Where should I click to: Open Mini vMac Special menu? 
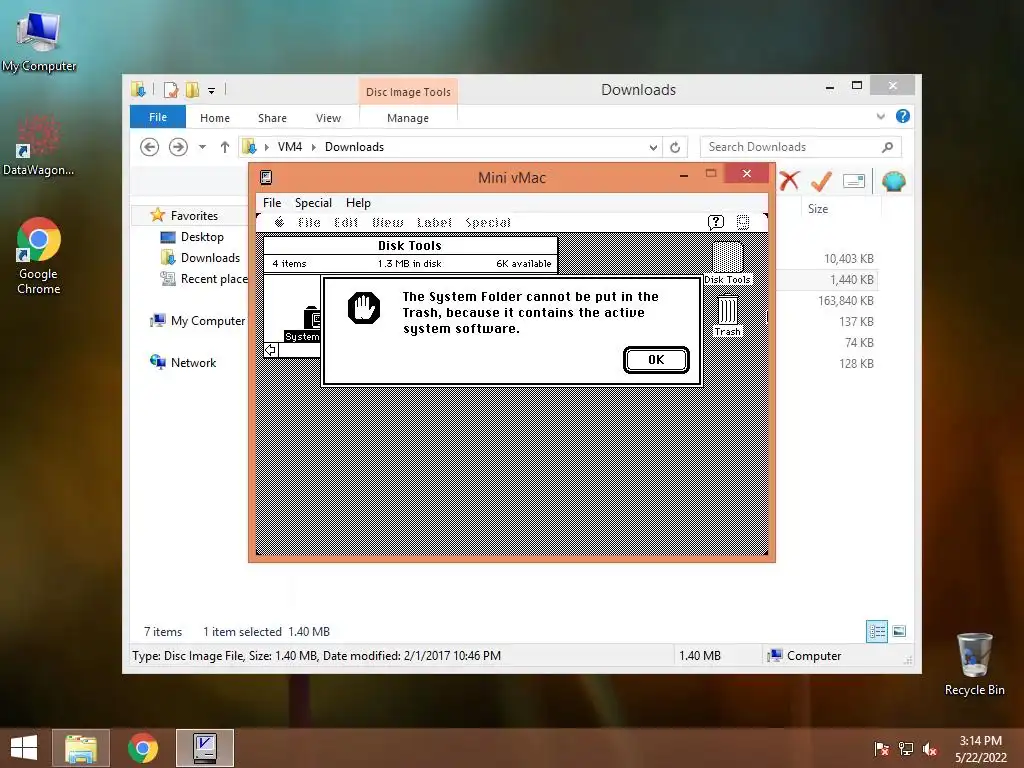click(x=313, y=202)
